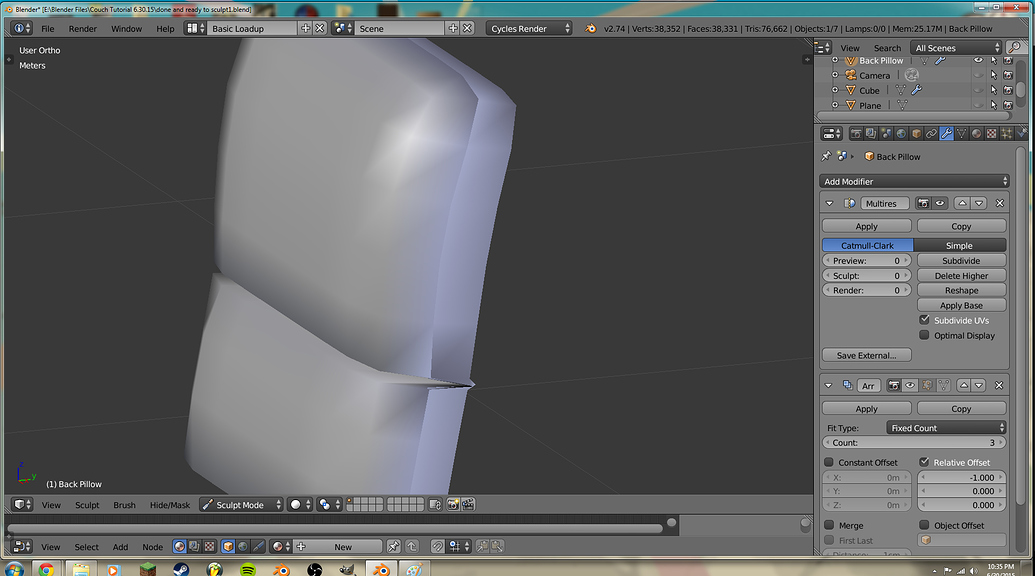
Task: Open the Object Data triangle tab
Action: click(962, 134)
